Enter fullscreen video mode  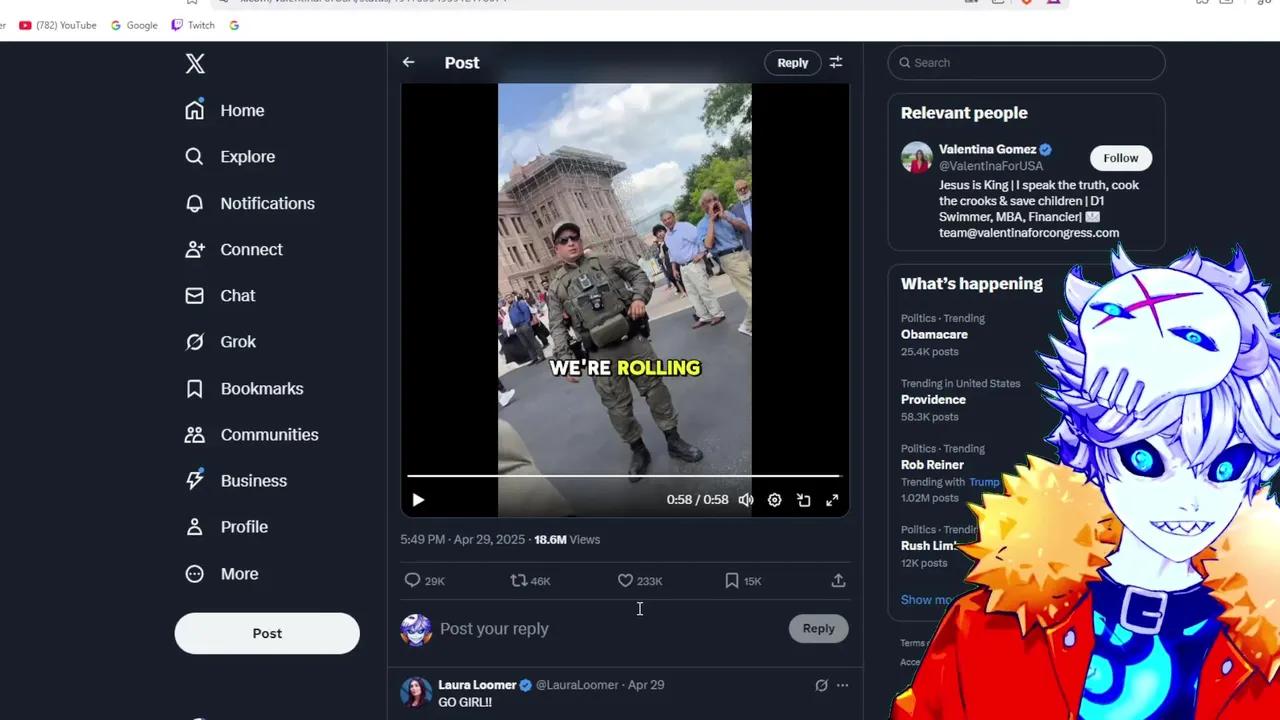coord(832,500)
